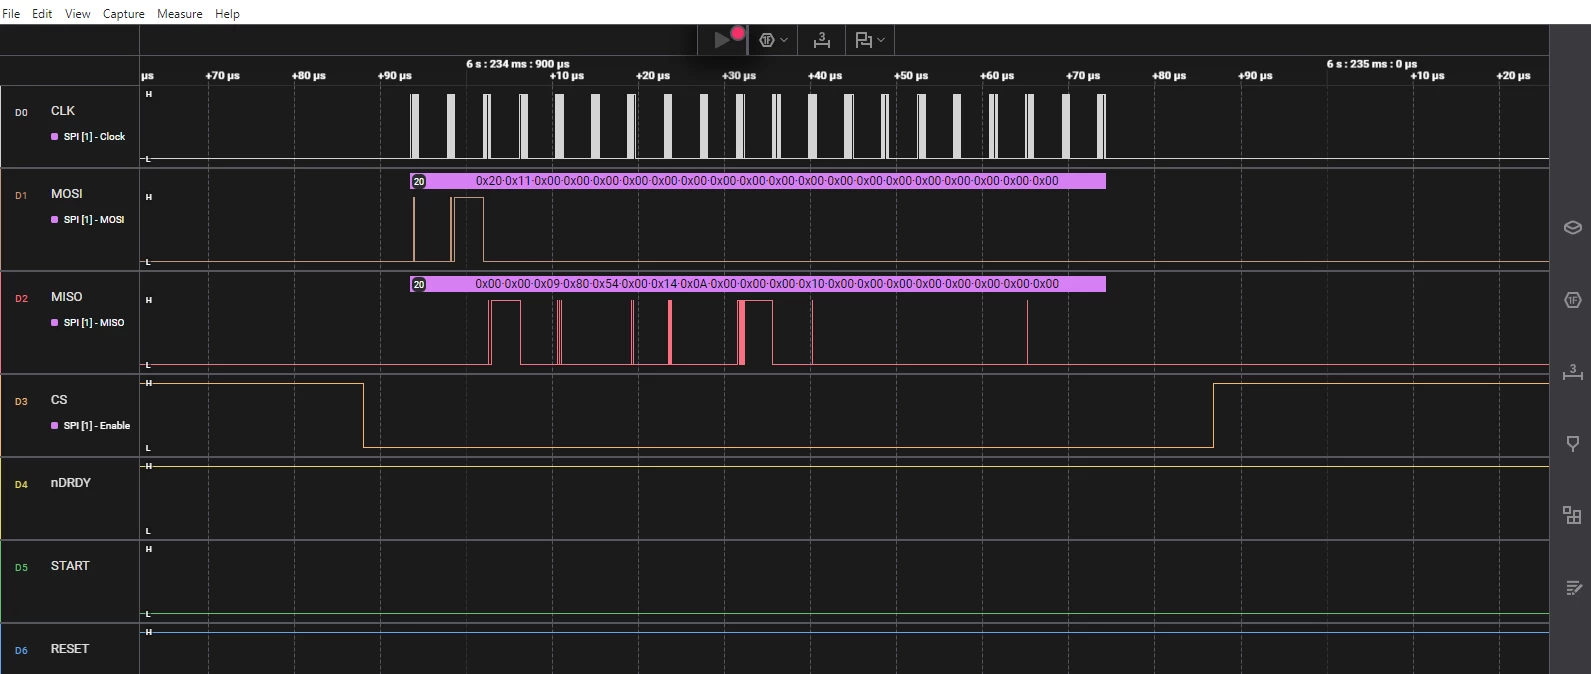Click the MOSI decoded bar starting 0x20·0x11
This screenshot has width=1591, height=674.
tap(758, 181)
